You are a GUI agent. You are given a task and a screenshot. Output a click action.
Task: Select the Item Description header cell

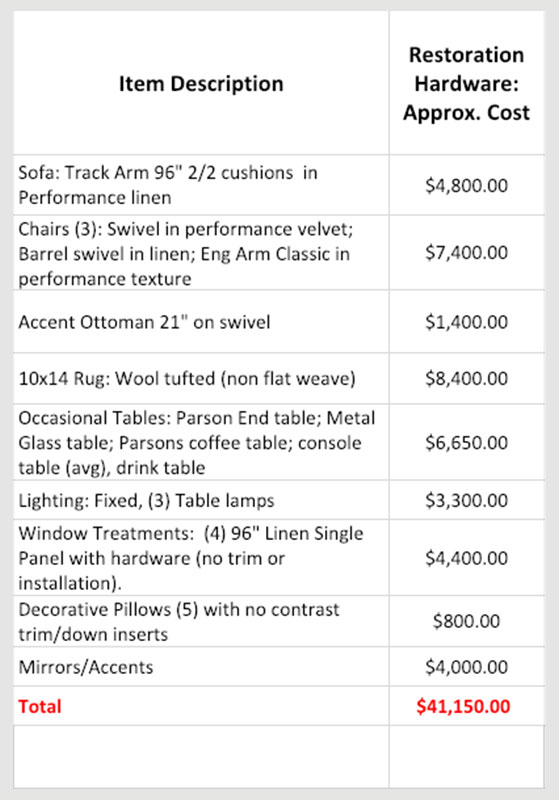coord(201,83)
